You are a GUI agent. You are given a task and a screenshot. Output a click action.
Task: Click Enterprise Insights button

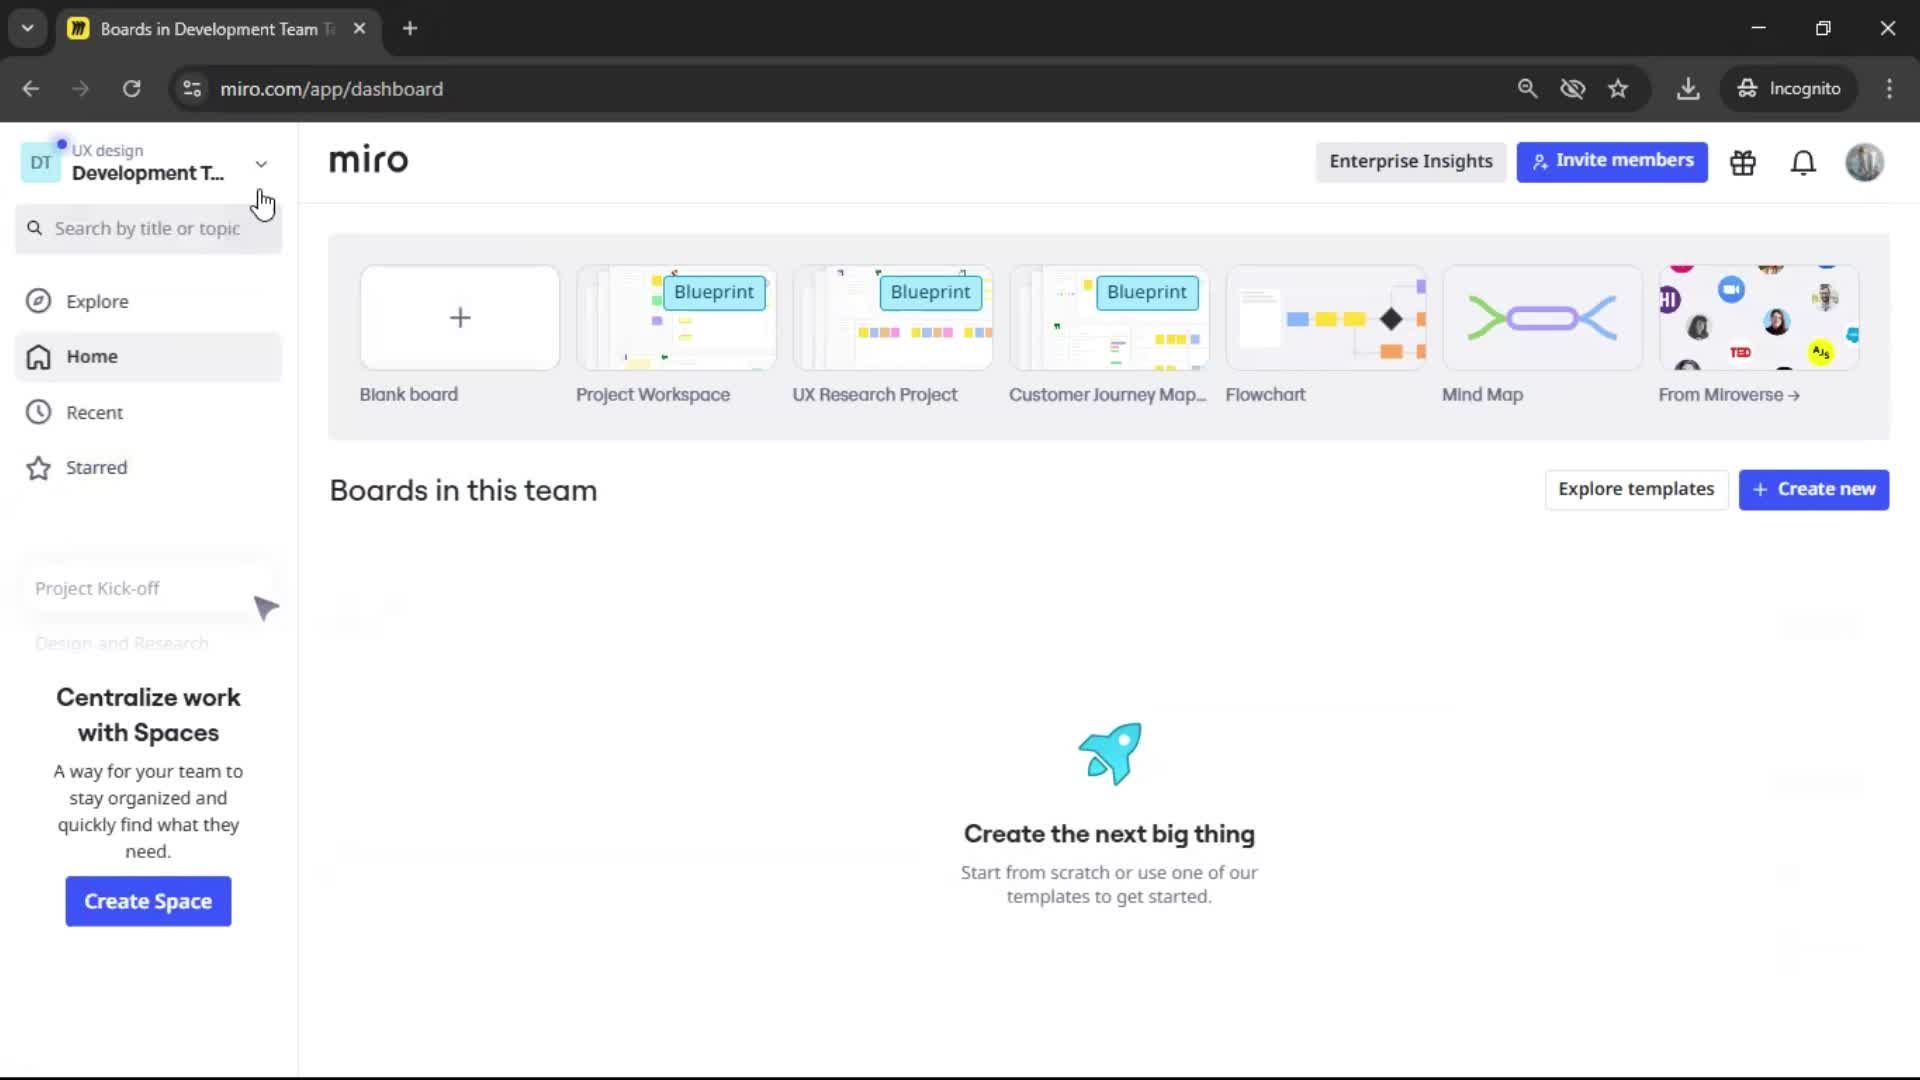[1411, 162]
